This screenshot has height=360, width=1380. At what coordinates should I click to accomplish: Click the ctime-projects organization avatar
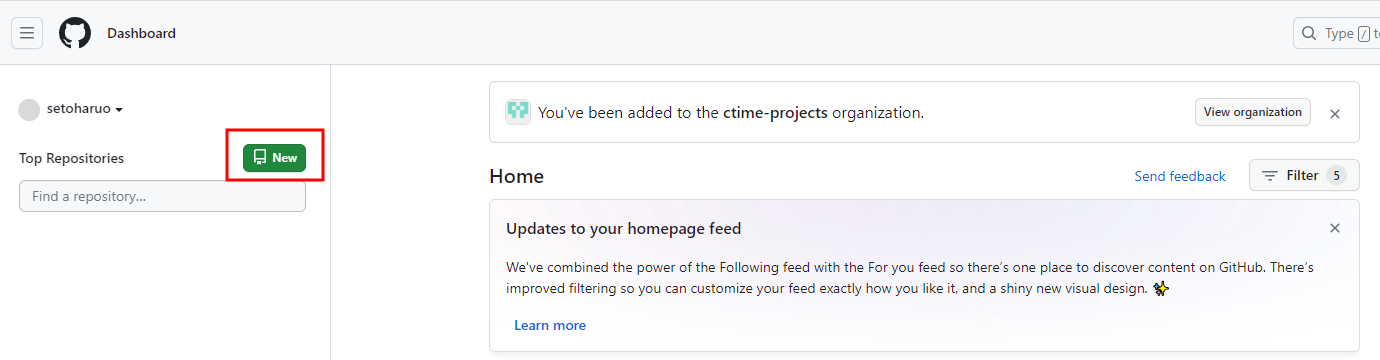518,112
